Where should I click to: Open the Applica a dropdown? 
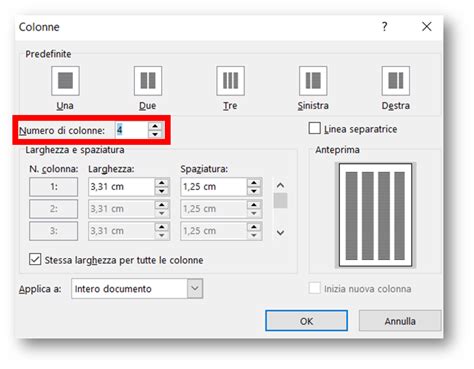pyautogui.click(x=195, y=288)
